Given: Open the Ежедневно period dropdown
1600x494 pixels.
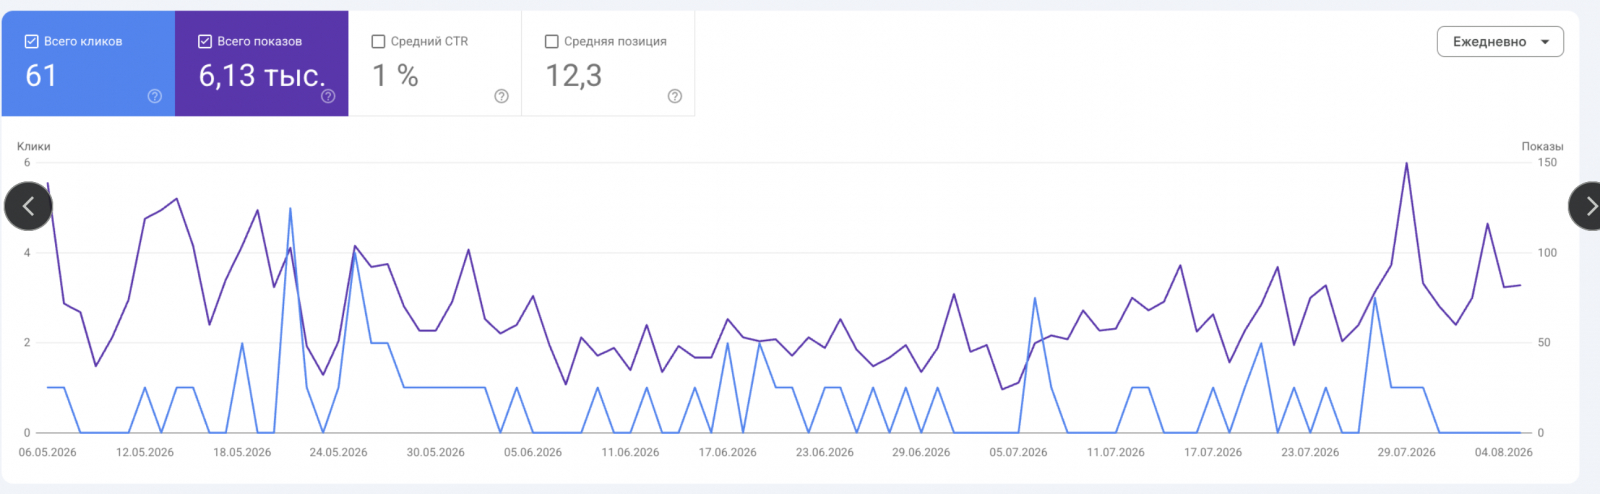Looking at the screenshot, I should tap(1500, 42).
